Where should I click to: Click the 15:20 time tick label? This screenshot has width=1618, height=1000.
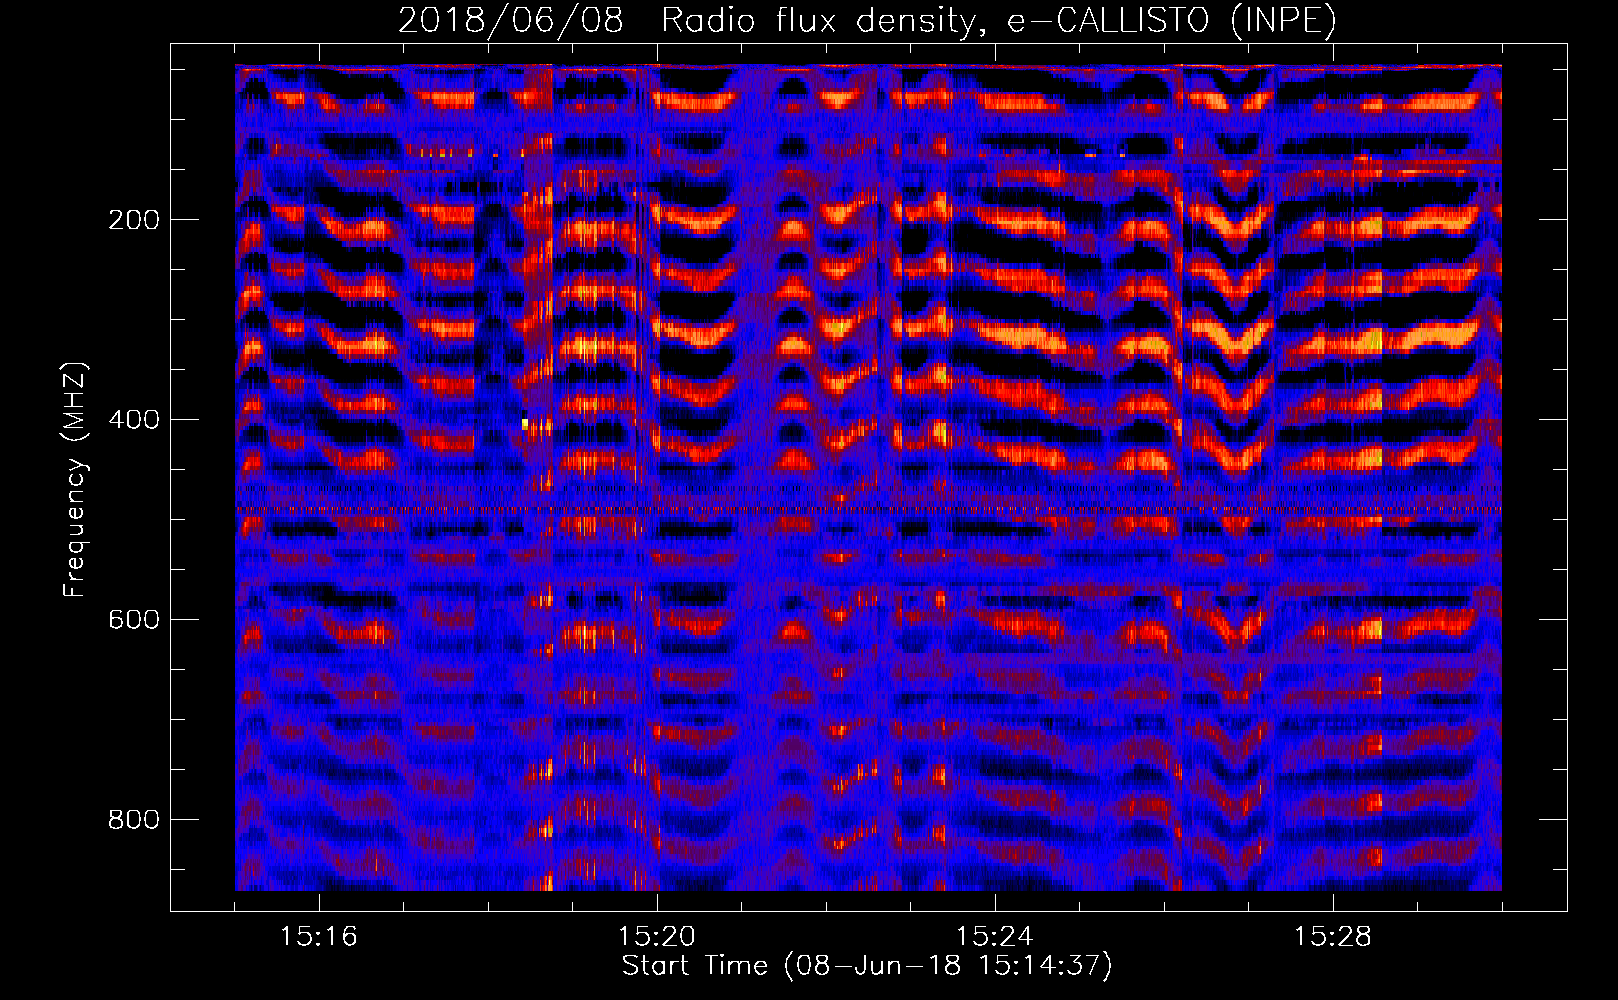tap(657, 937)
